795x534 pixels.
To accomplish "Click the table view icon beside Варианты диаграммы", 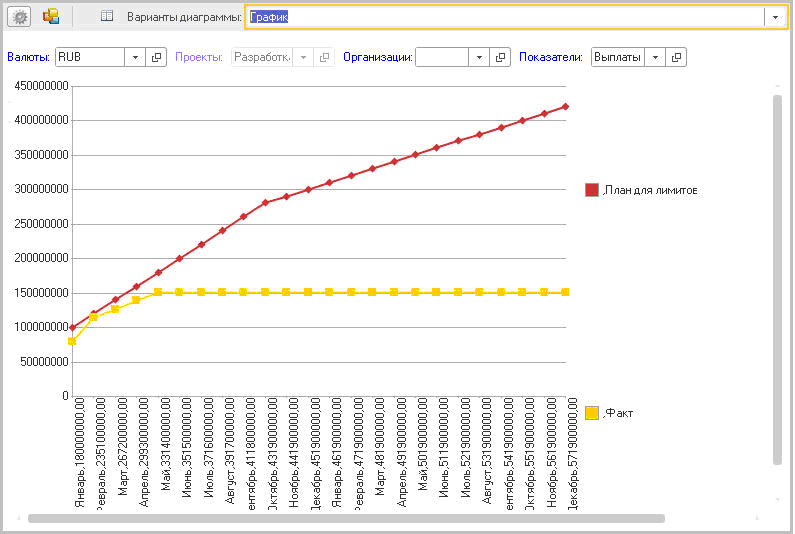I will click(x=107, y=17).
